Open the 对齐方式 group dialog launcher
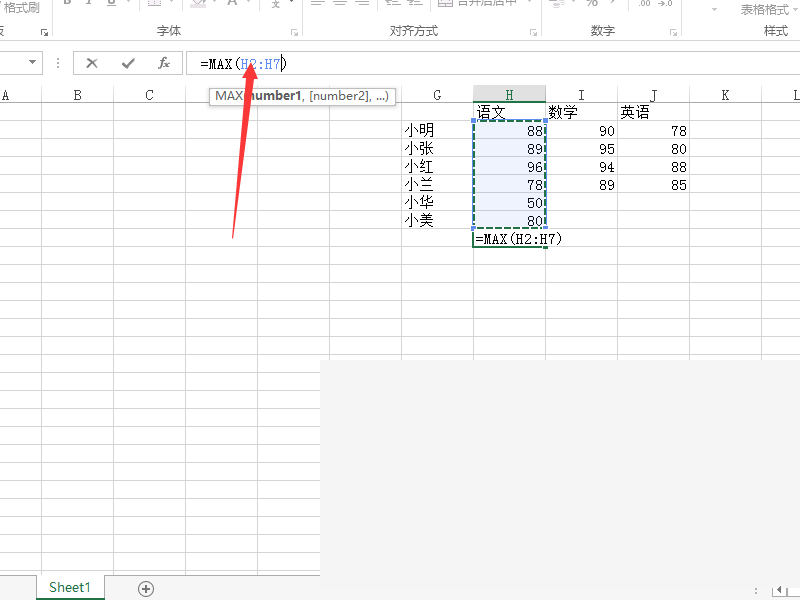The width and height of the screenshot is (800, 600). coord(533,32)
